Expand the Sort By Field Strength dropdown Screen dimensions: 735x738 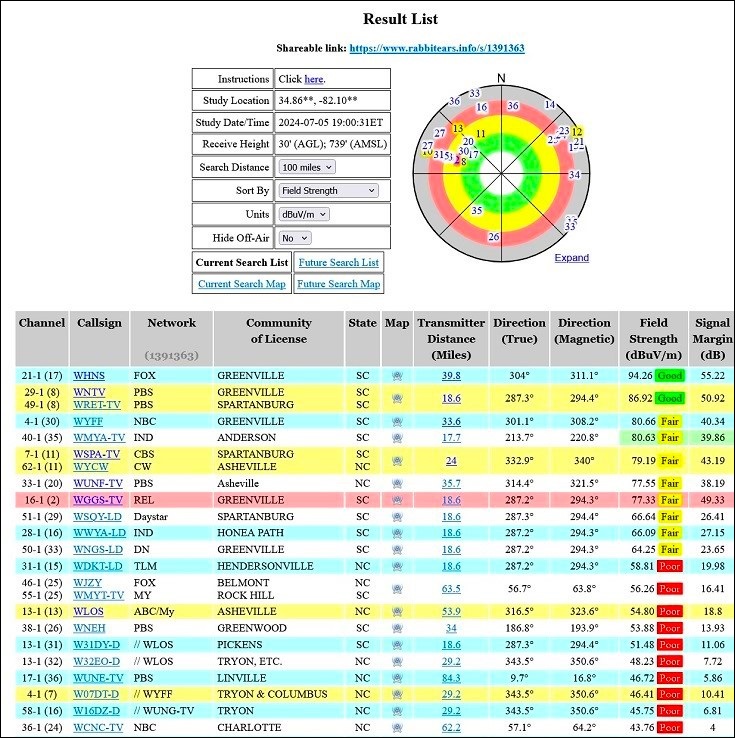[x=328, y=190]
